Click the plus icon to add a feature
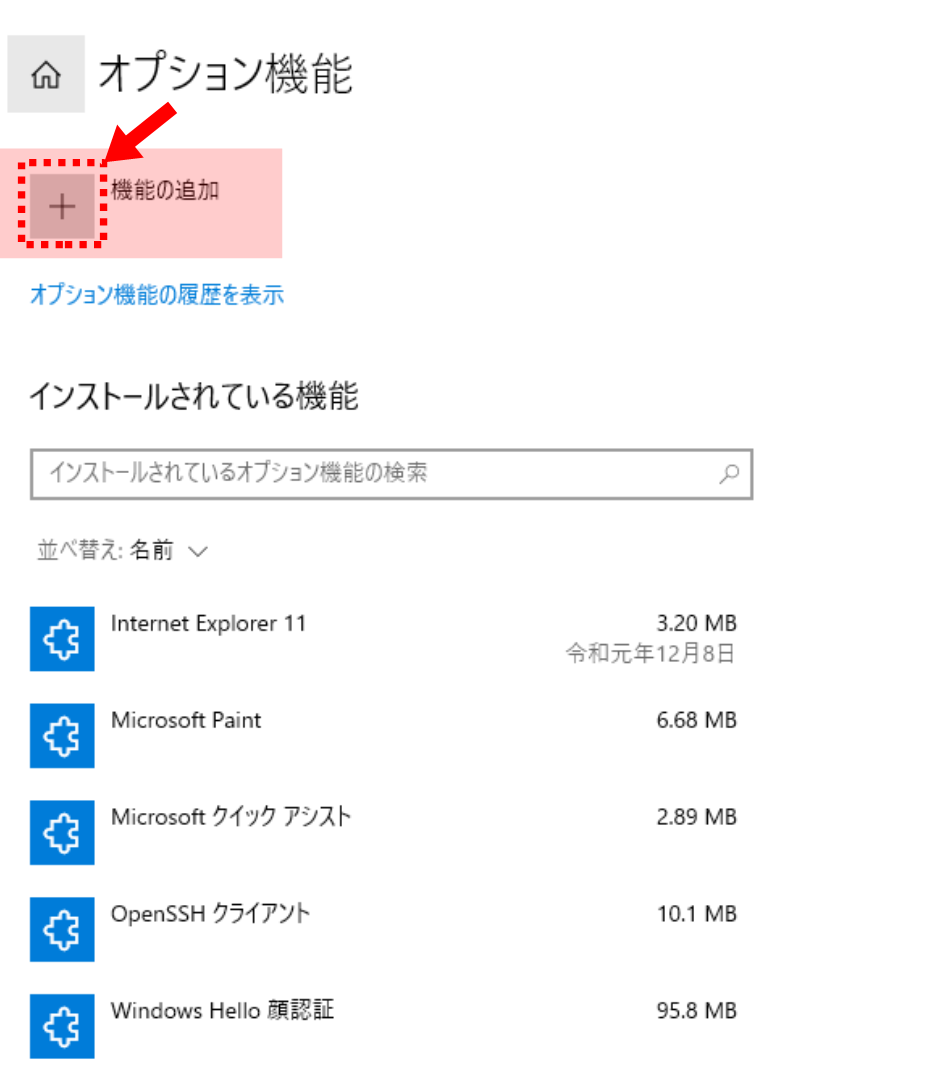Screen dimensions: 933x1077 [x=62, y=206]
